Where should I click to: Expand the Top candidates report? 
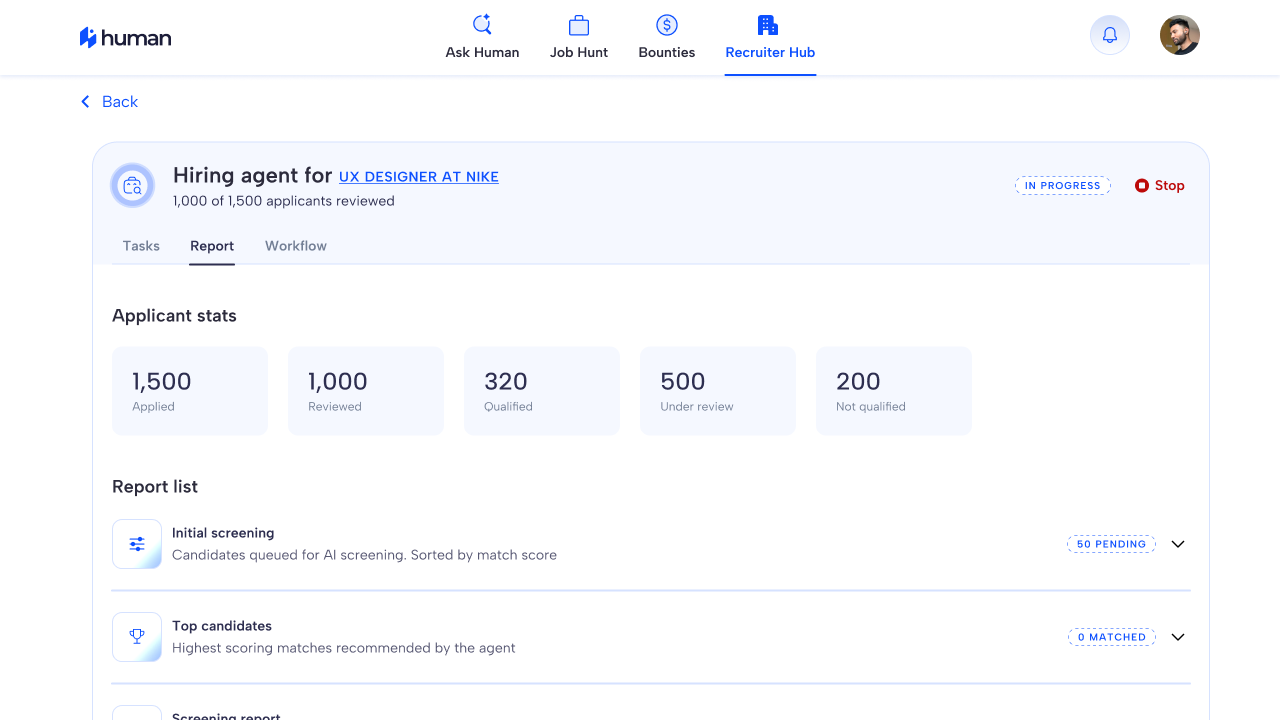coord(1178,637)
